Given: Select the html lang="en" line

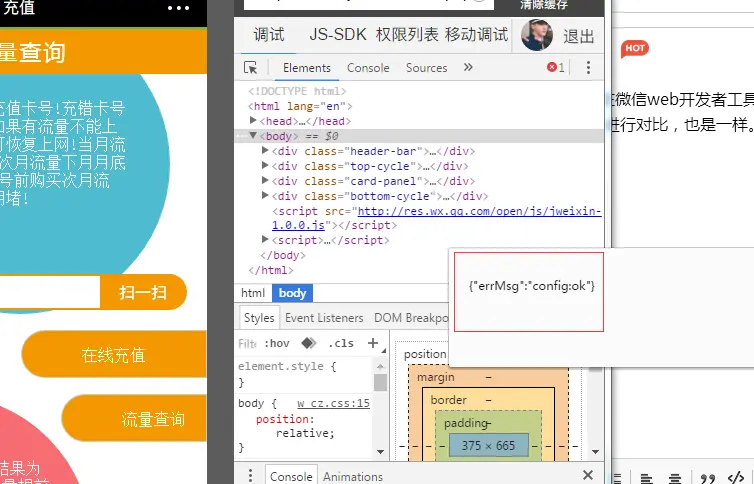Looking at the screenshot, I should click(300, 106).
